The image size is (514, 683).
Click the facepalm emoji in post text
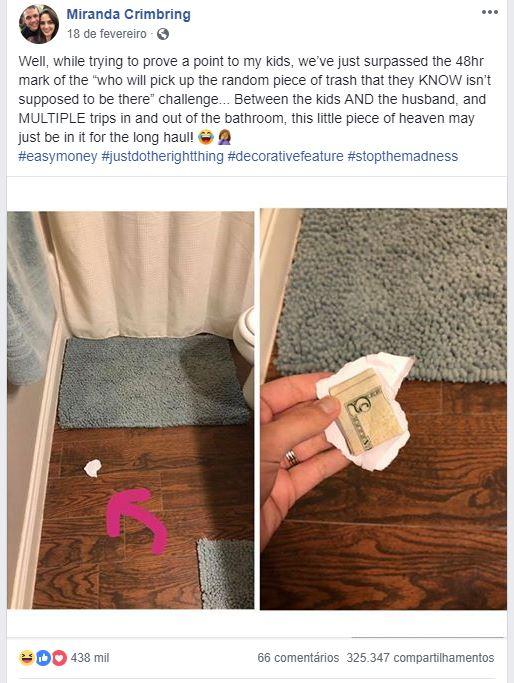point(224,138)
